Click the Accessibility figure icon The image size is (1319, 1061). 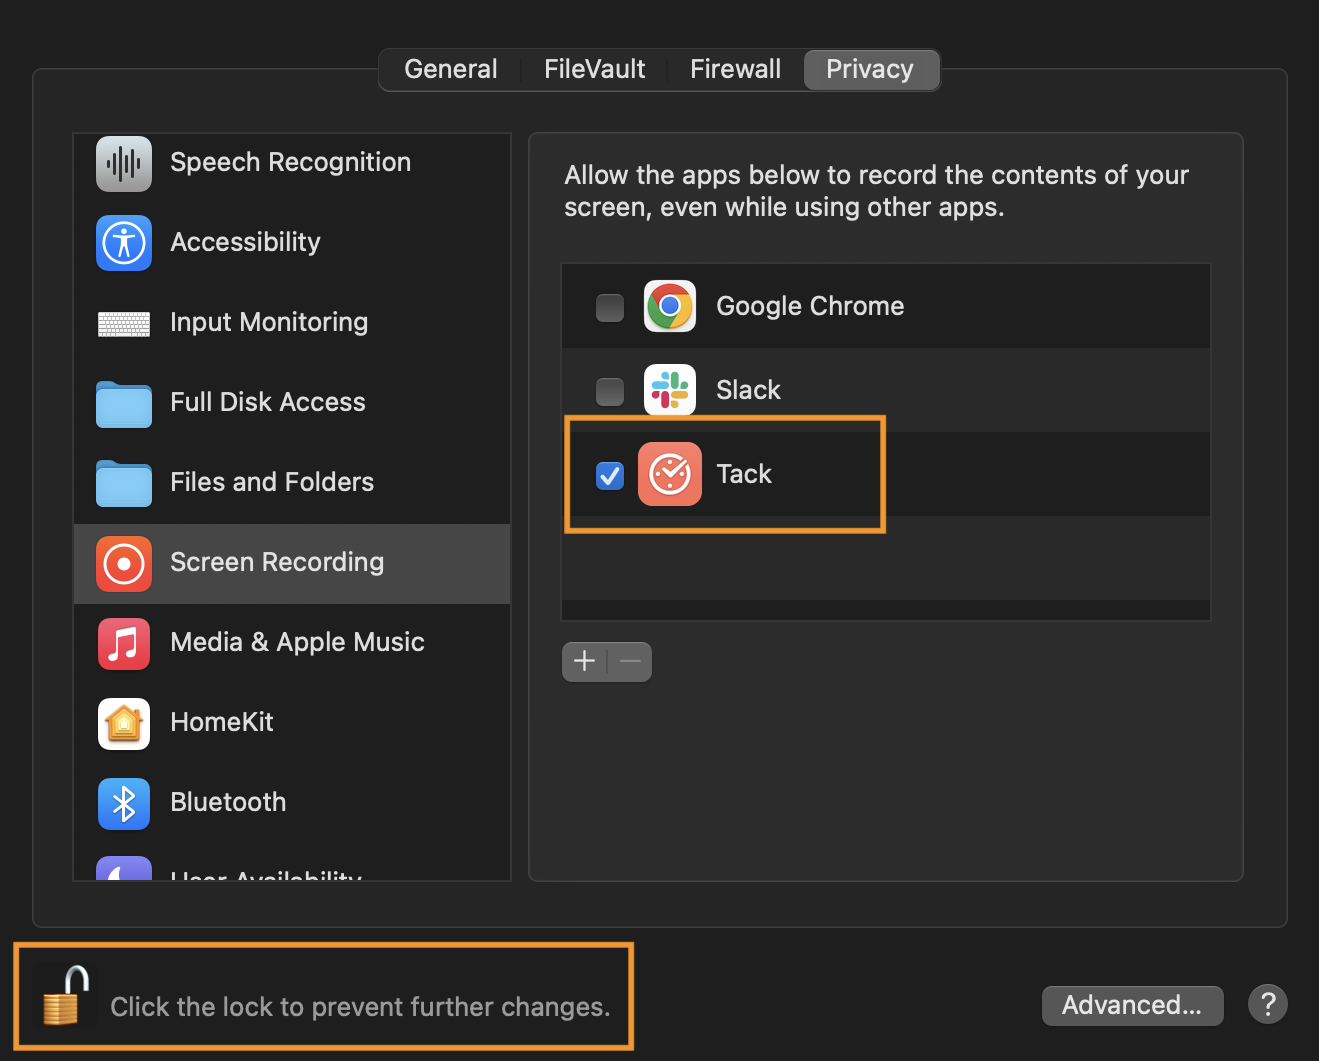click(x=124, y=243)
